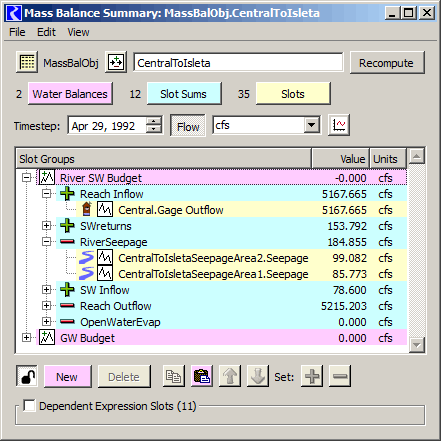Click the Recompute button

click(387, 63)
